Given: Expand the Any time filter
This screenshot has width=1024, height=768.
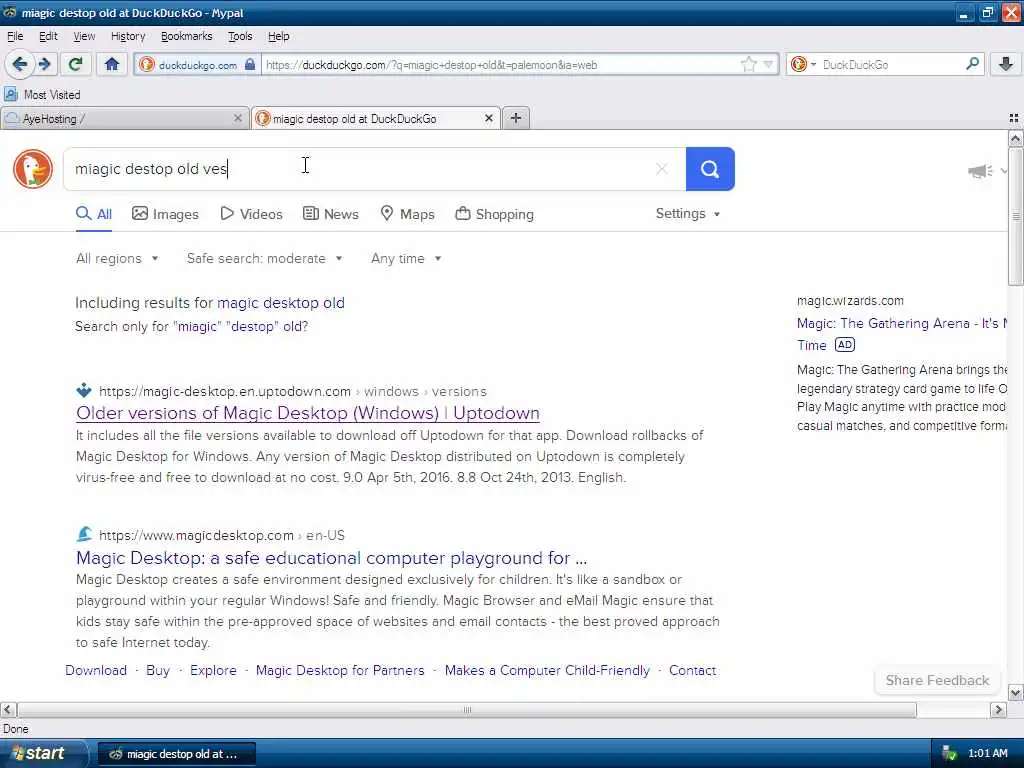Looking at the screenshot, I should pyautogui.click(x=406, y=259).
